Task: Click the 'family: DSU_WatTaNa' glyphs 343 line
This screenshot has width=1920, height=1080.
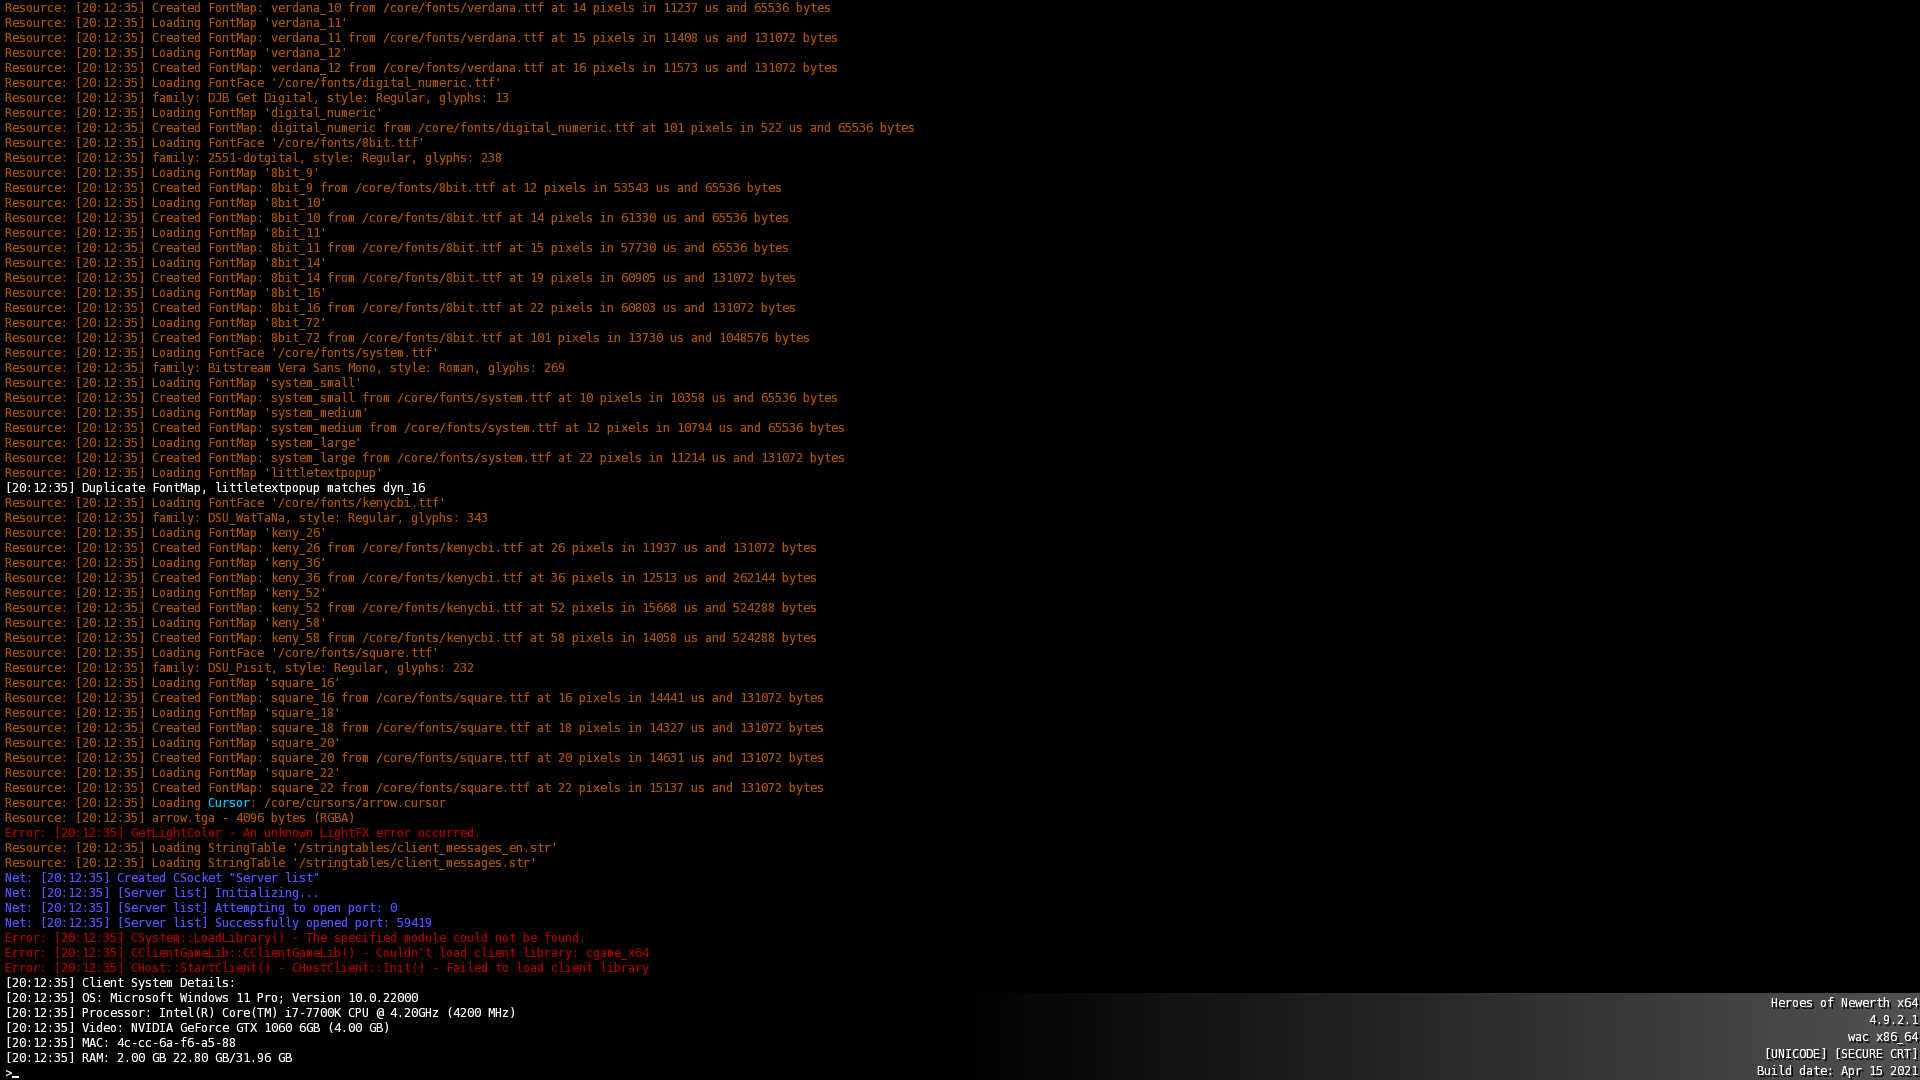Action: point(246,518)
